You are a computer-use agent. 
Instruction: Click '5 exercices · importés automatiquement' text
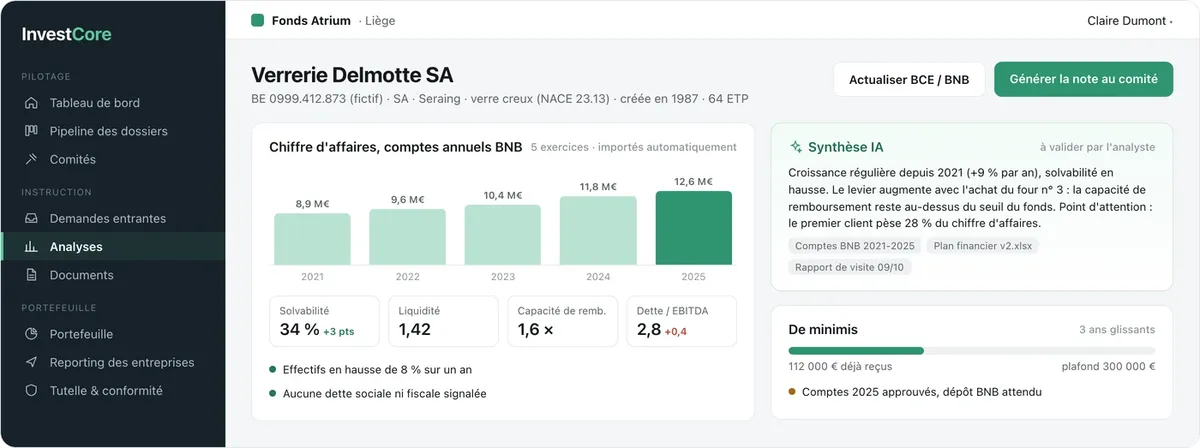(634, 147)
